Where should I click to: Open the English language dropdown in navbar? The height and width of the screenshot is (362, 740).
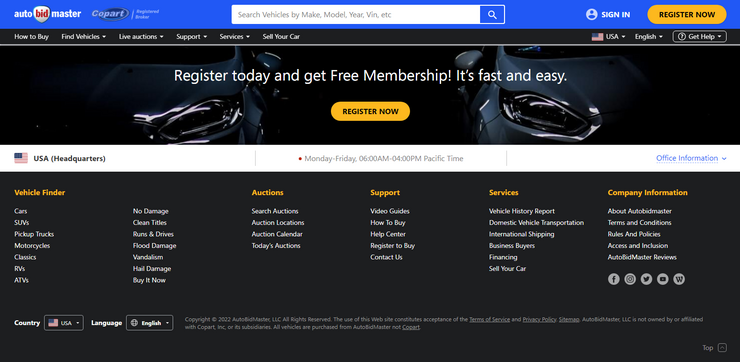click(x=649, y=36)
